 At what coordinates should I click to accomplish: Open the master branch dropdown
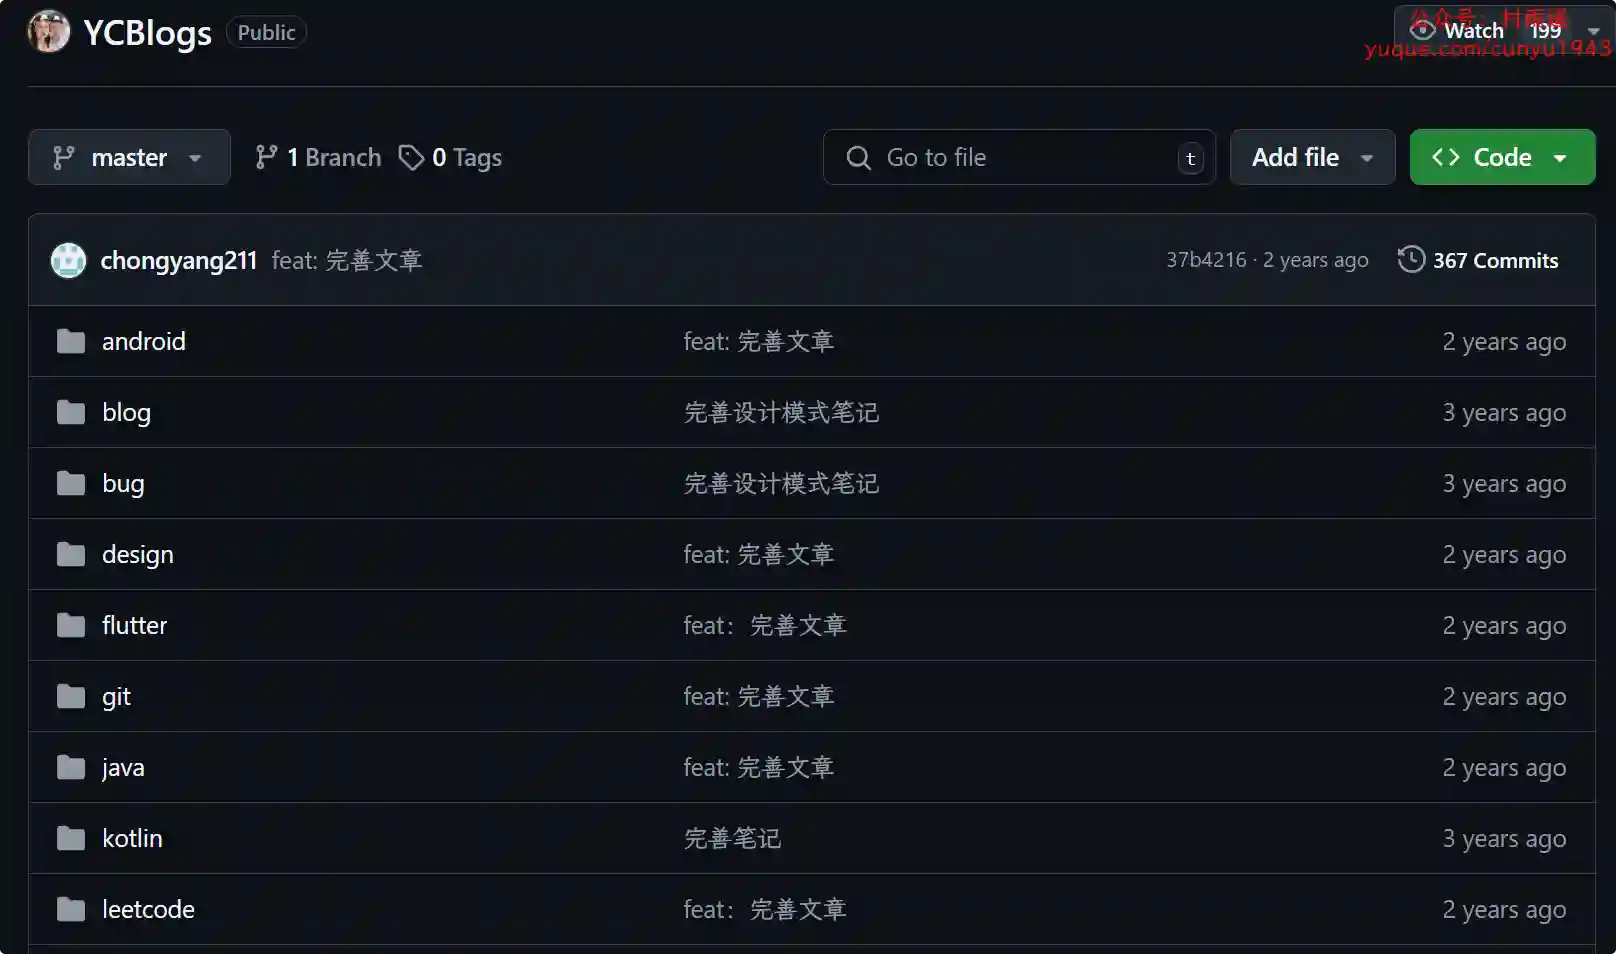click(x=129, y=157)
